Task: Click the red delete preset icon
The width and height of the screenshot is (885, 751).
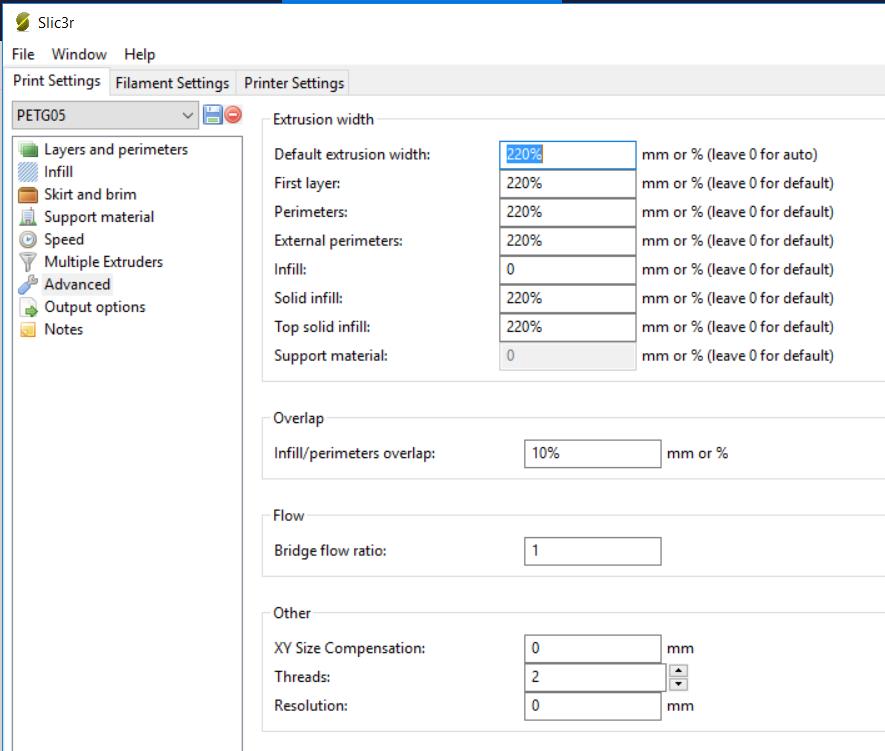Action: (x=233, y=115)
